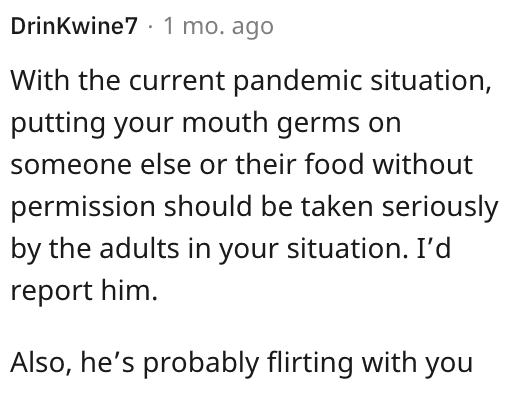Click the word "pandemic" in the comment
Image resolution: width=516 pixels, height=396 pixels.
point(297,81)
